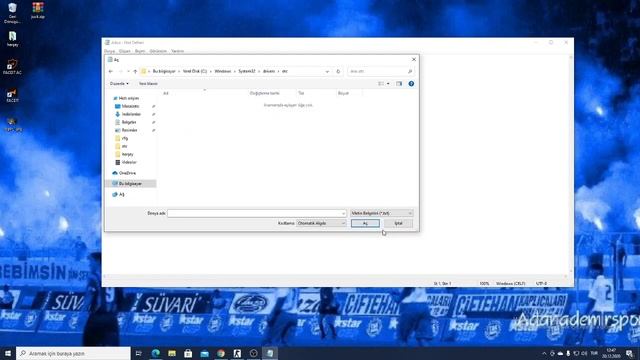Open Belgeler in the navigation pane
The width and height of the screenshot is (640, 360).
129,122
